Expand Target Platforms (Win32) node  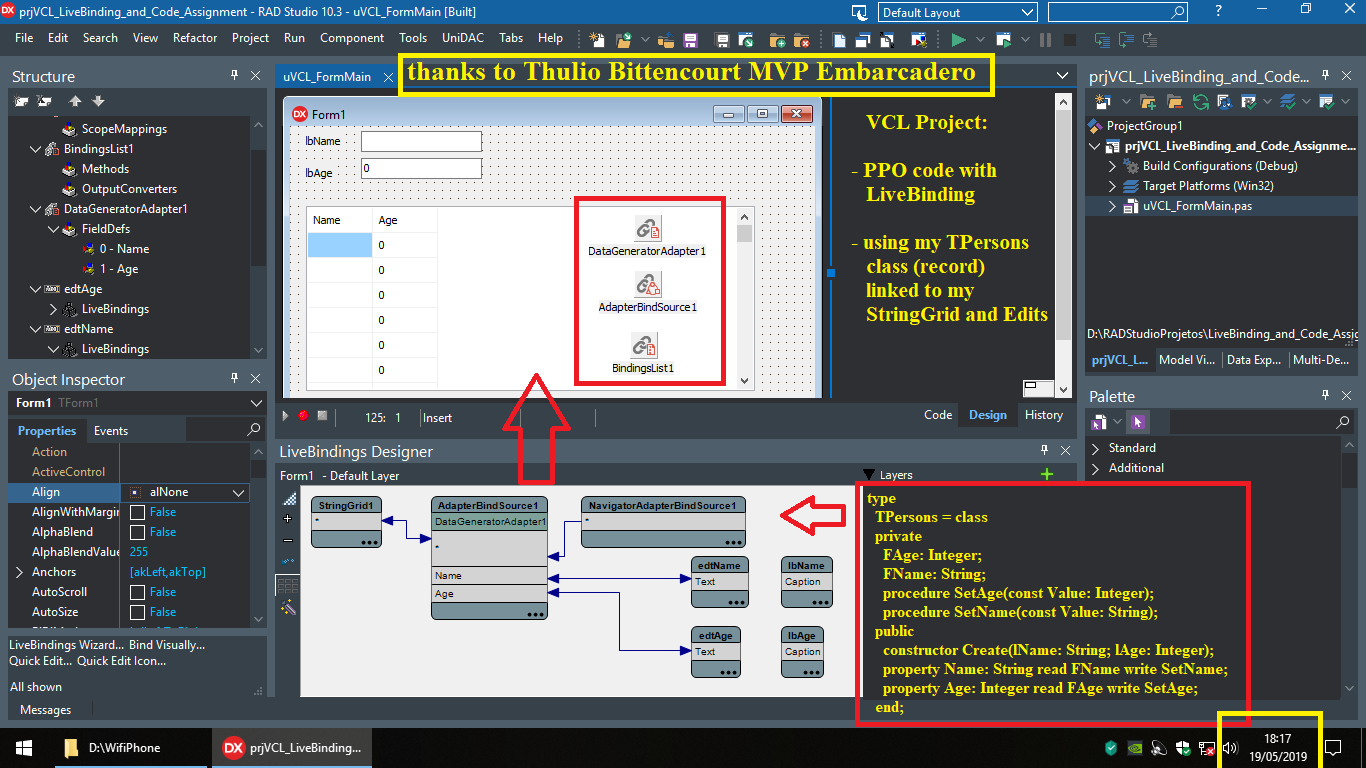coord(1113,186)
